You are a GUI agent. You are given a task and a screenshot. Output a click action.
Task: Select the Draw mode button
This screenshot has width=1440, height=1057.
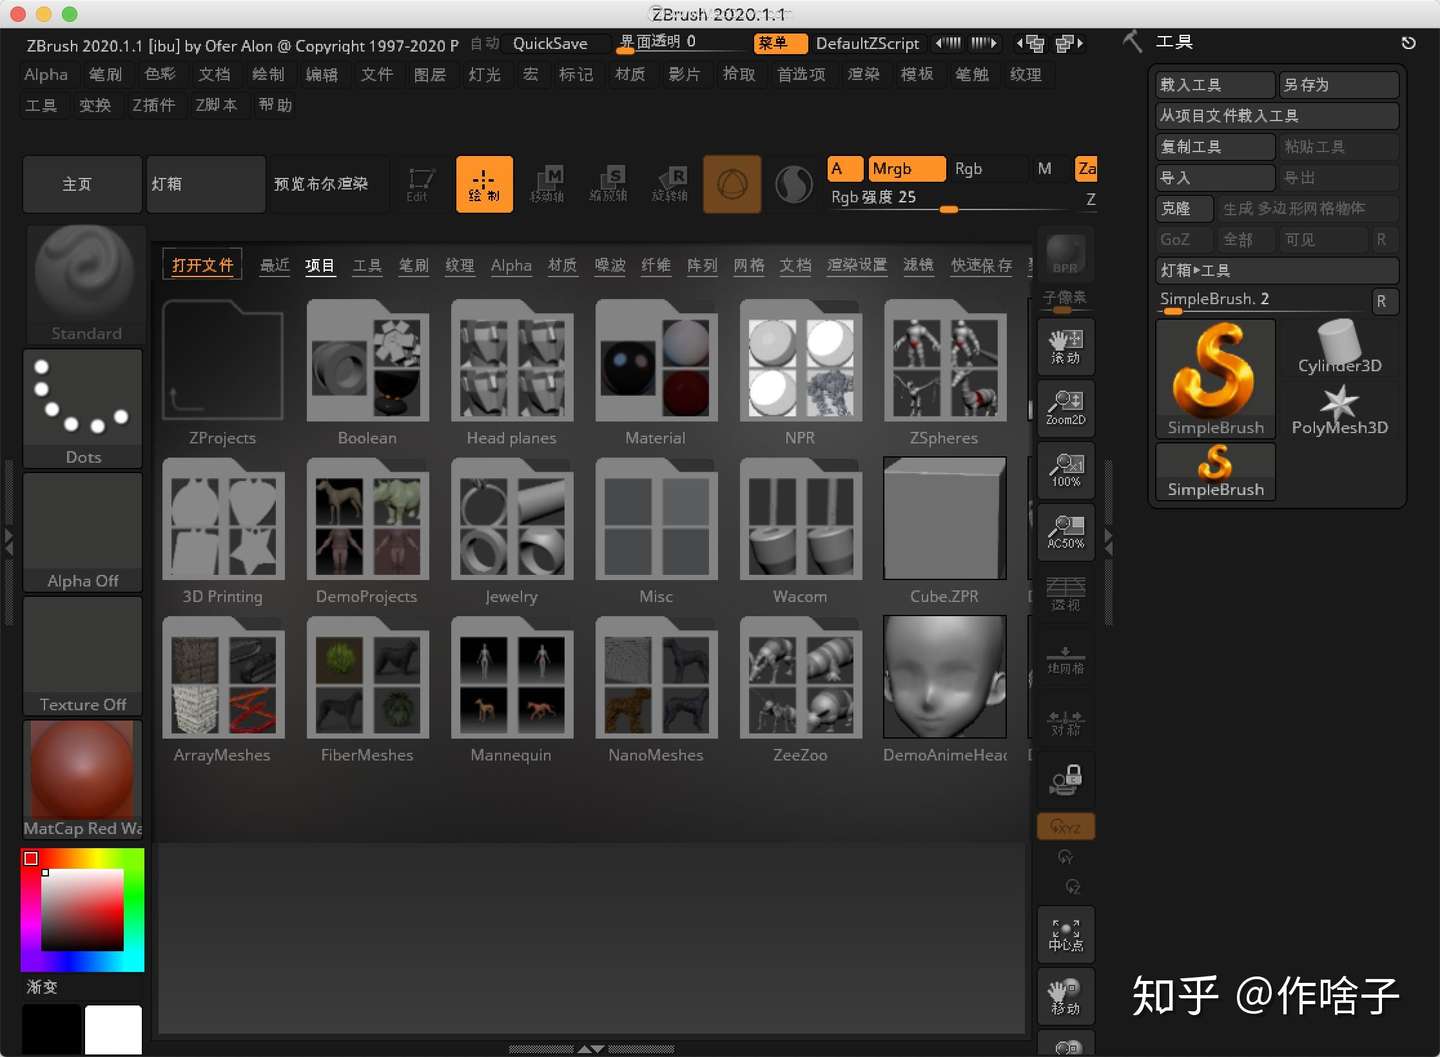click(484, 184)
